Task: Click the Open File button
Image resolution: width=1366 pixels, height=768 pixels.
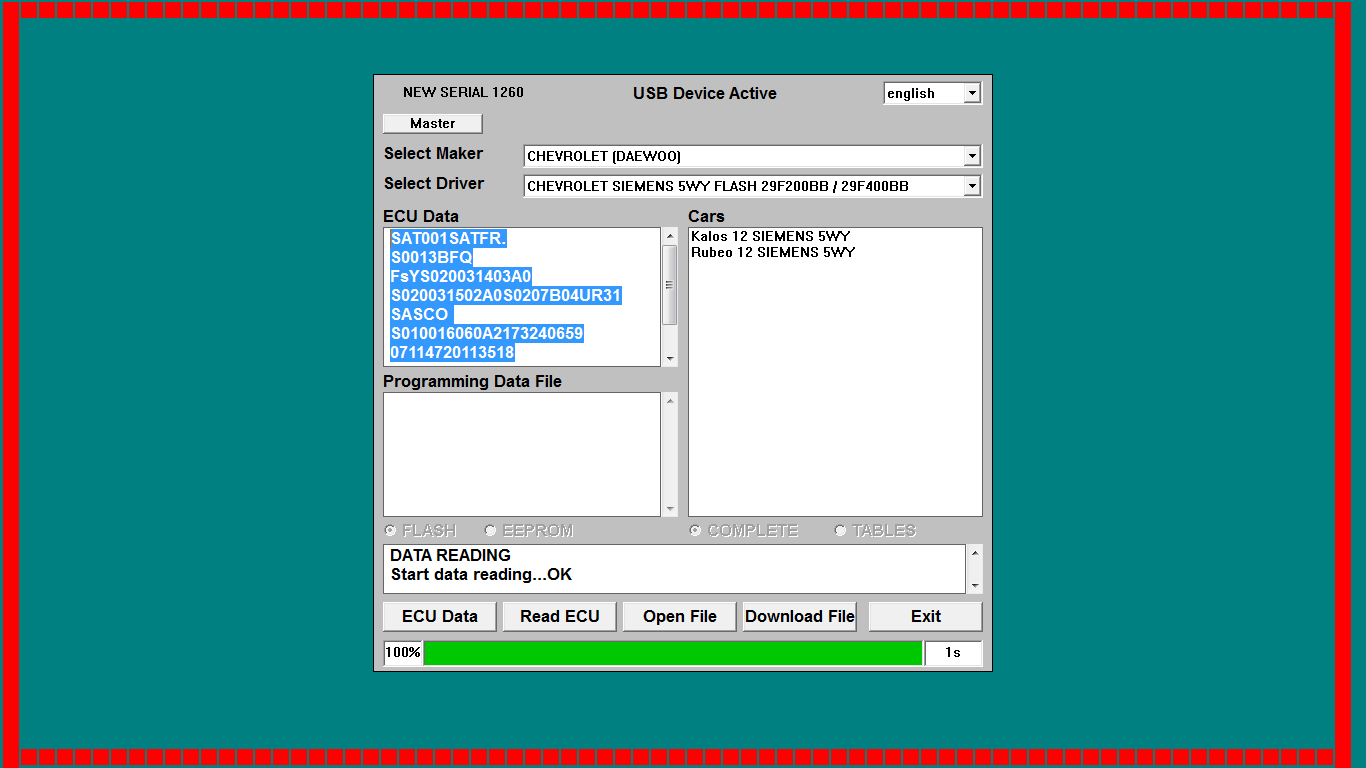Action: click(679, 616)
